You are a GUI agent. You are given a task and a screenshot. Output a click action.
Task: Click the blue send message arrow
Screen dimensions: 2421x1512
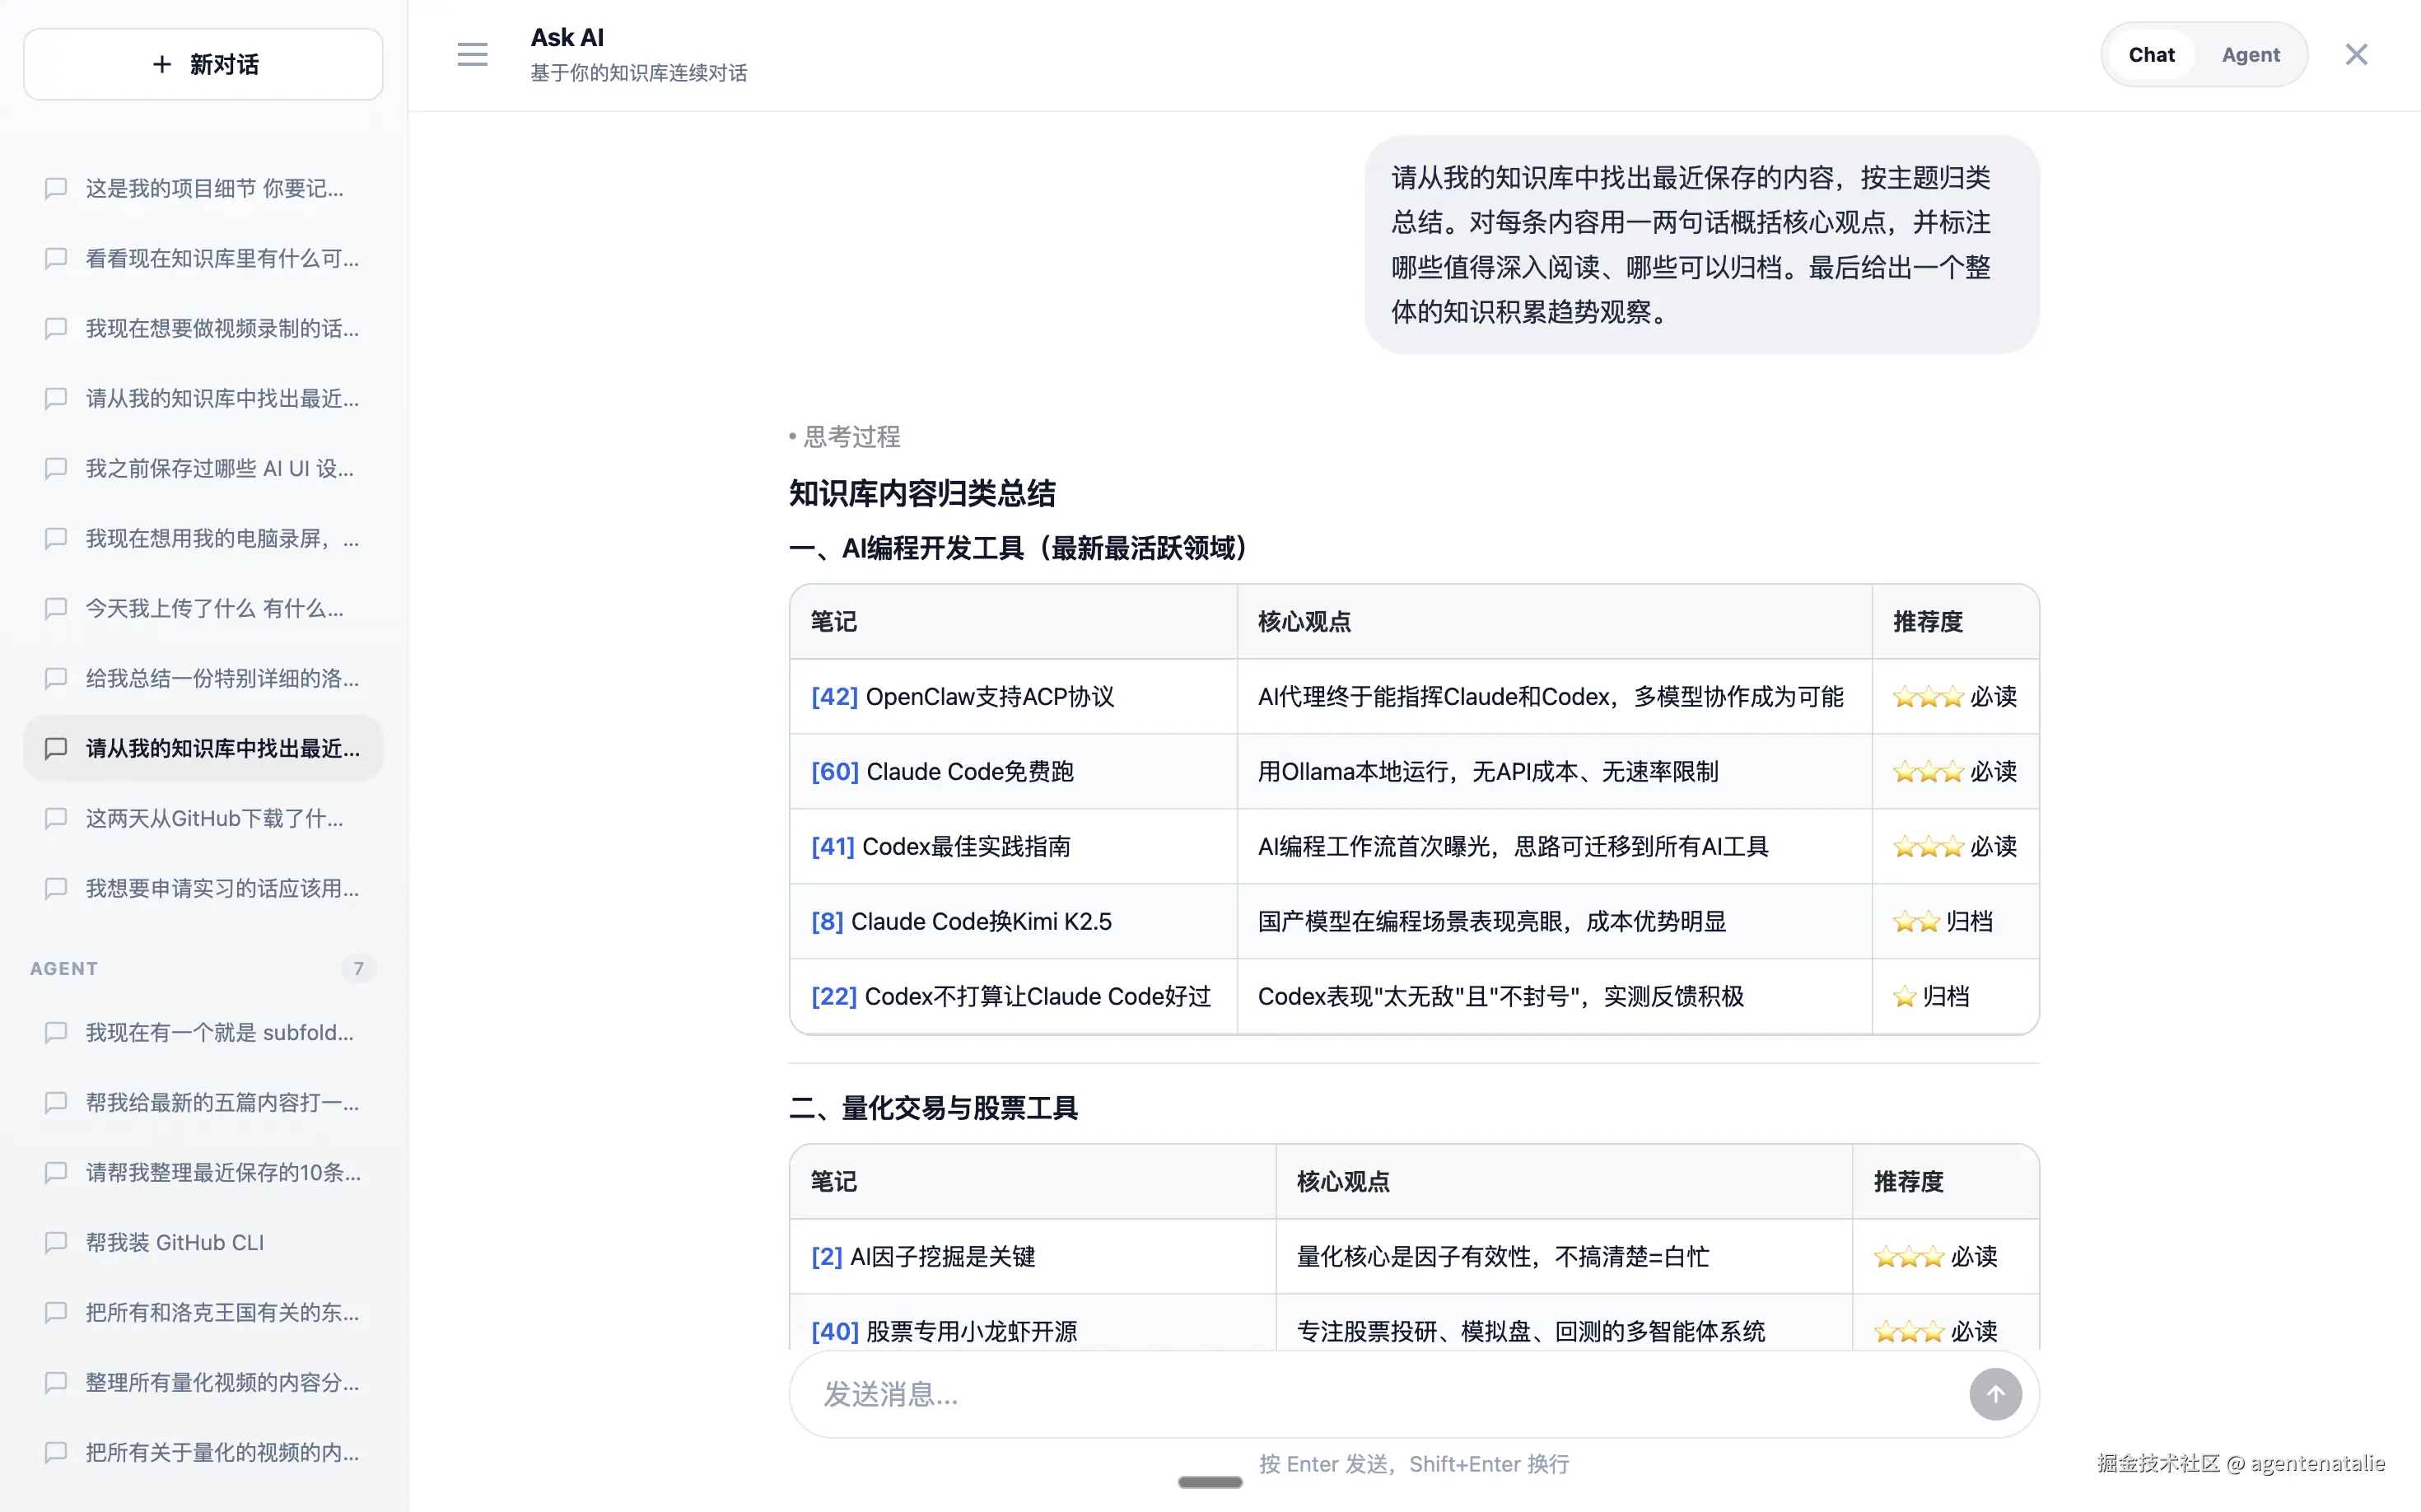(1995, 1393)
